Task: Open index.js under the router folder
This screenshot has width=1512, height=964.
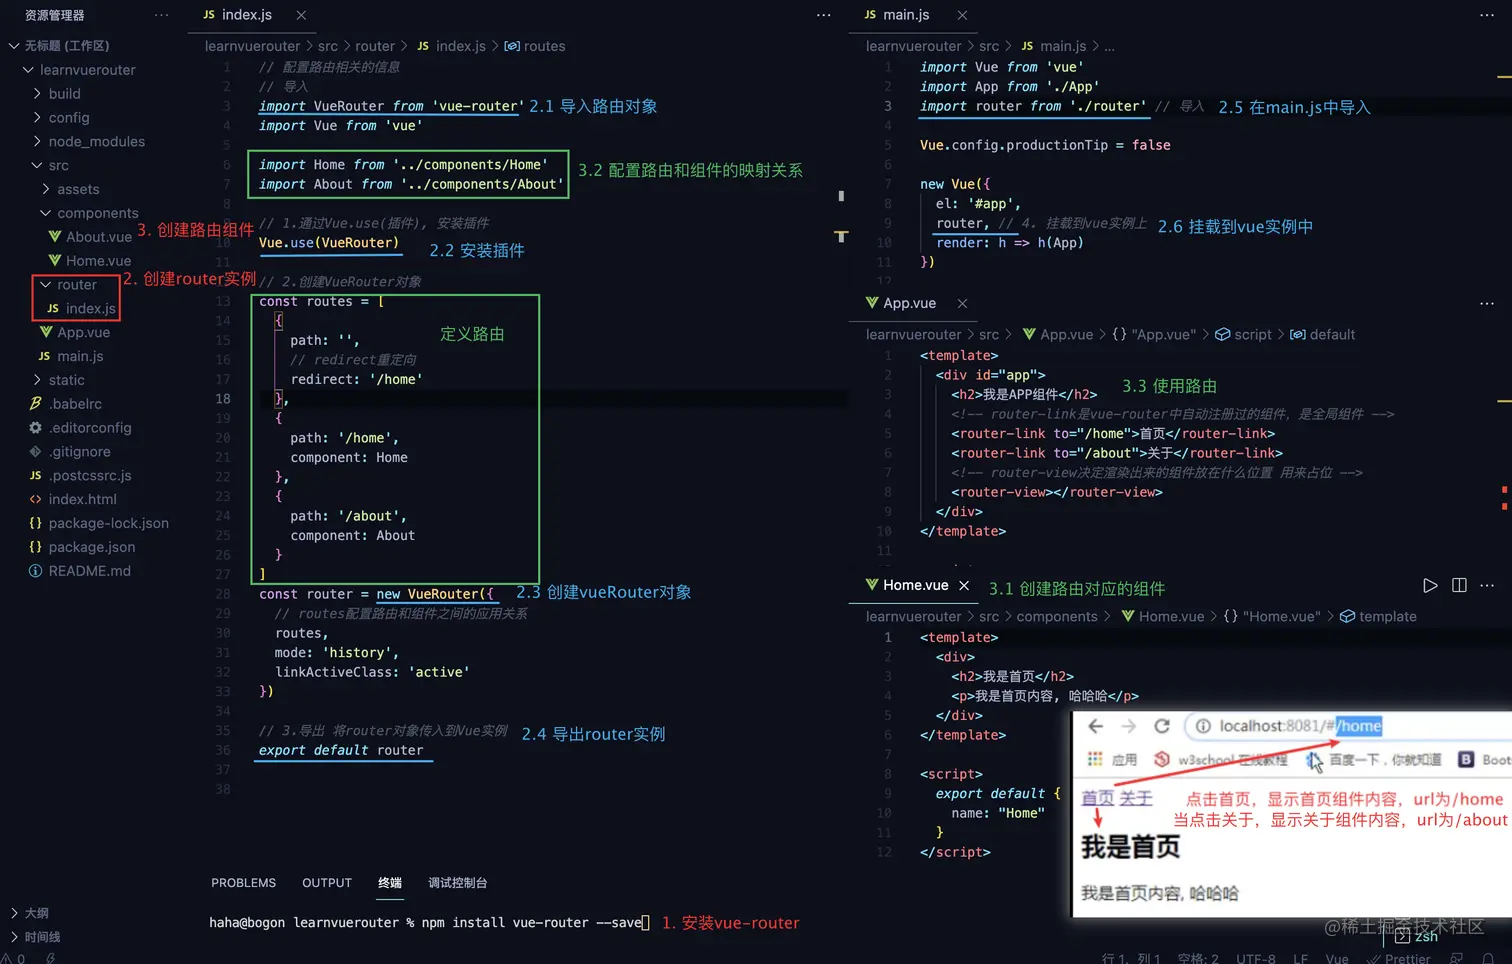Action: click(81, 309)
